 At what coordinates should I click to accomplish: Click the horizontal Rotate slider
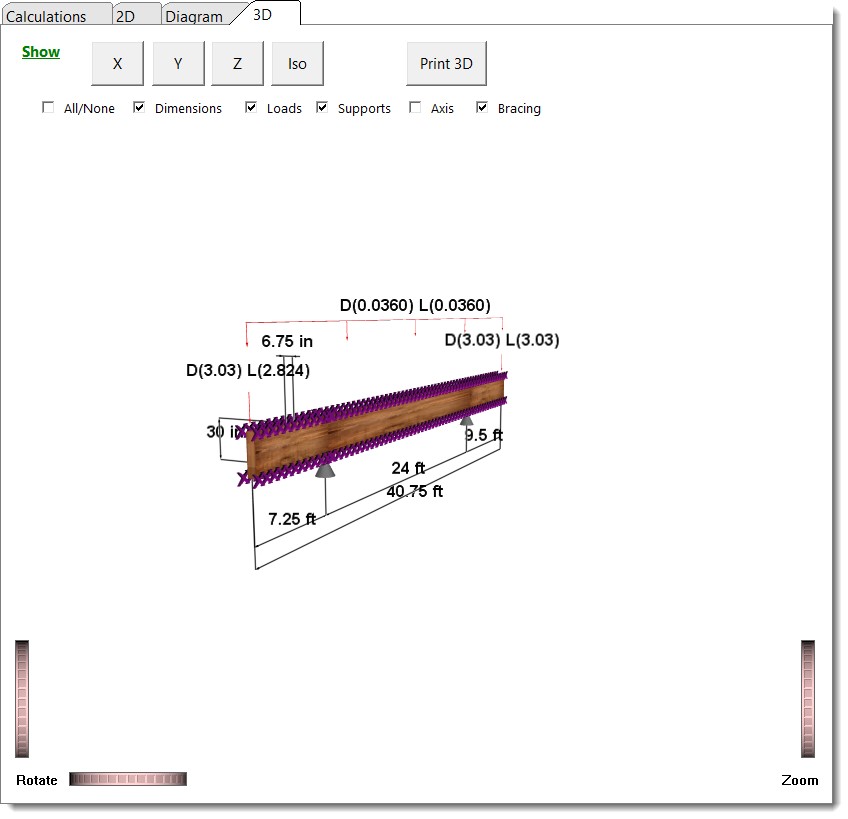pyautogui.click(x=128, y=779)
